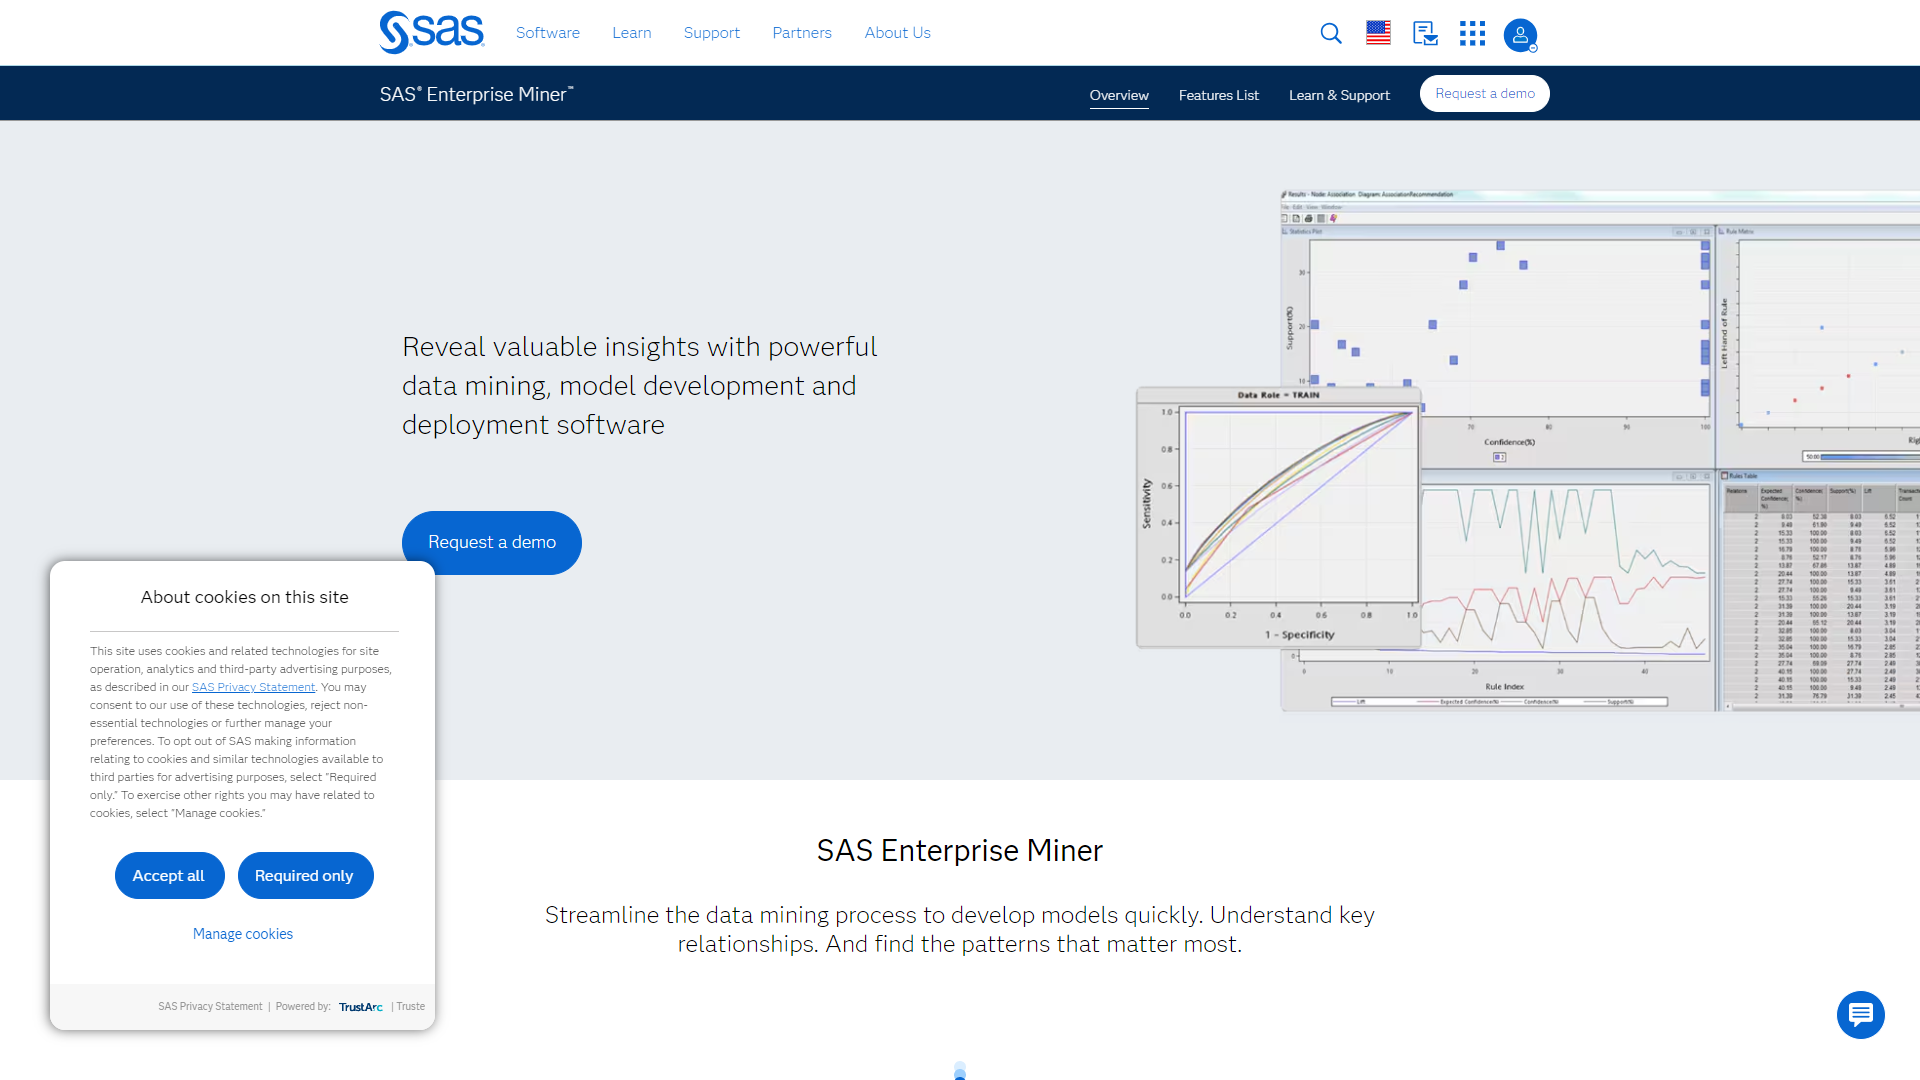Switch to the Features List tab

click(x=1218, y=95)
